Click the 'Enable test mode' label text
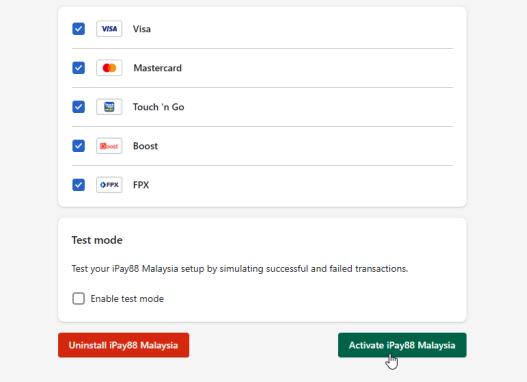Viewport: 527px width, 382px height. [x=127, y=299]
